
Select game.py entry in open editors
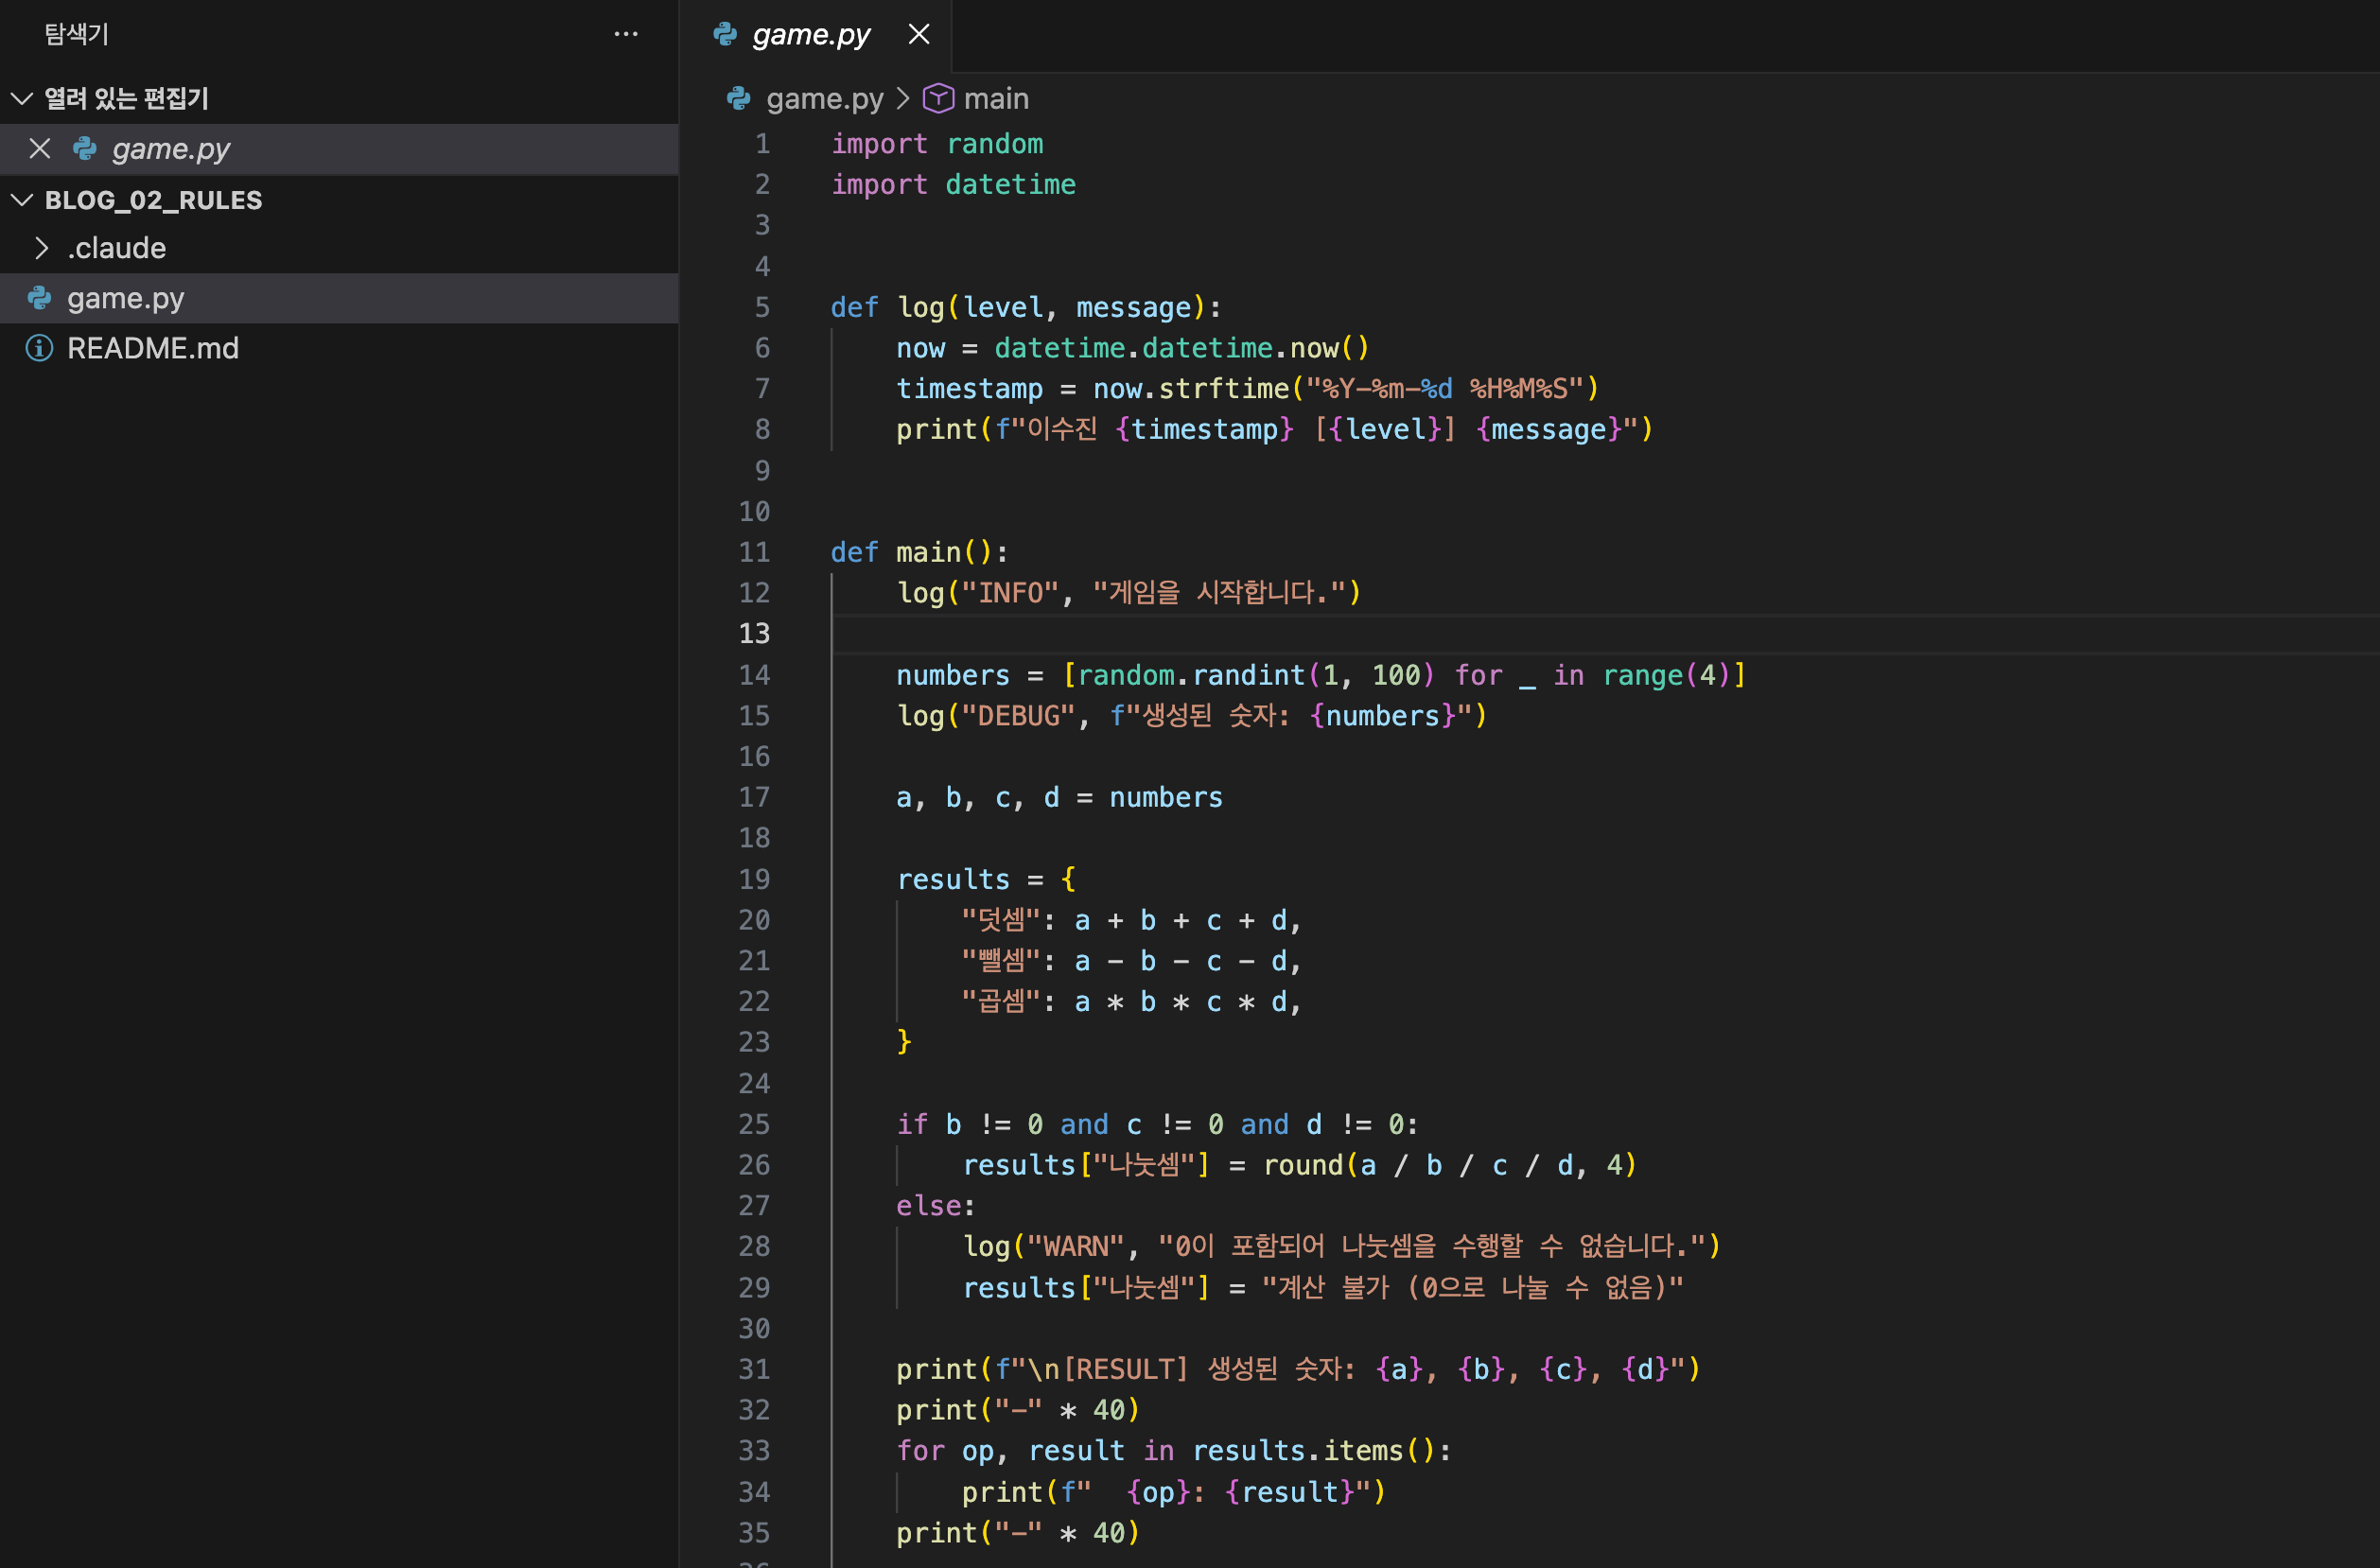170,149
